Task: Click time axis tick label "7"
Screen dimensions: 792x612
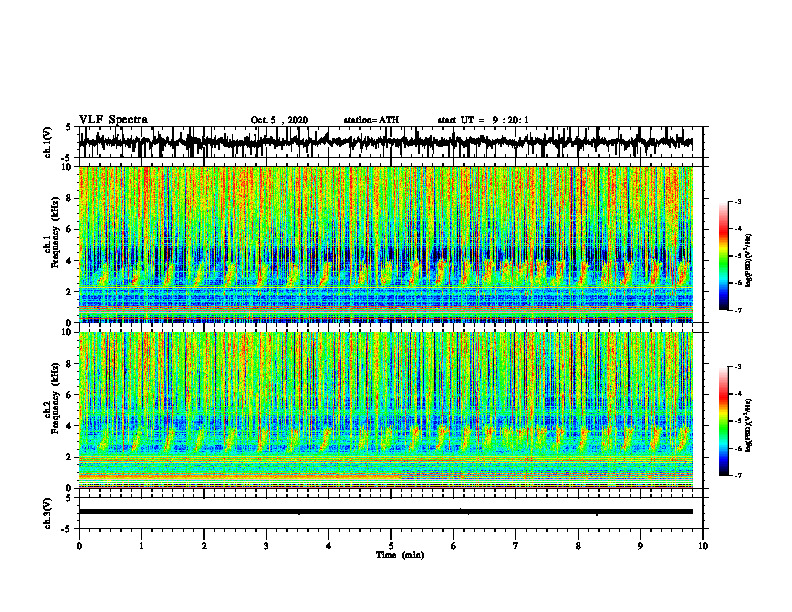Action: tap(516, 546)
